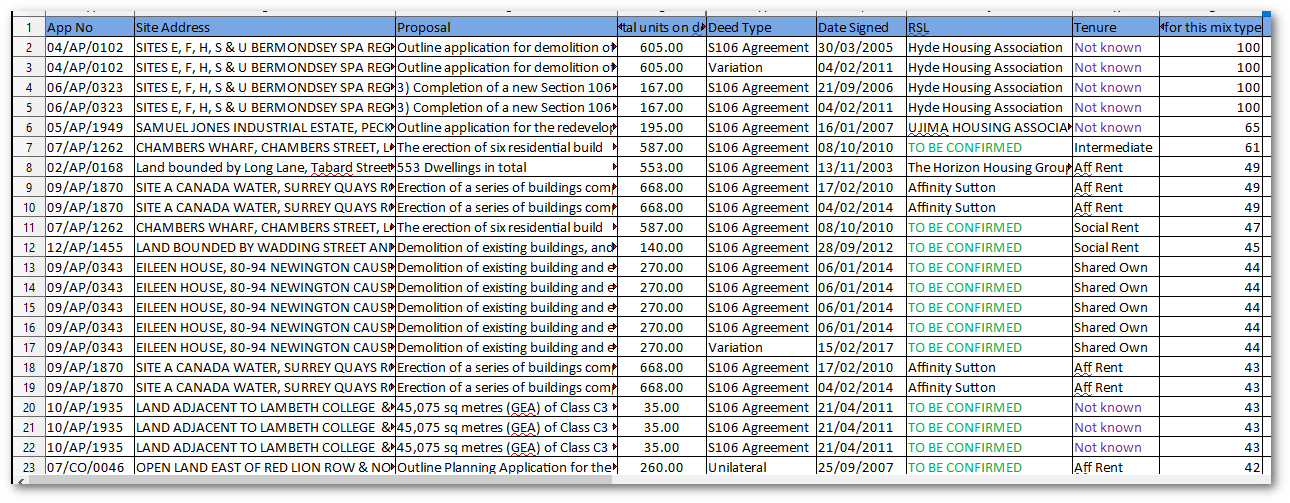The height and width of the screenshot is (503, 1290).
Task: Select Social Rent tenure in row 11
Action: (1115, 228)
